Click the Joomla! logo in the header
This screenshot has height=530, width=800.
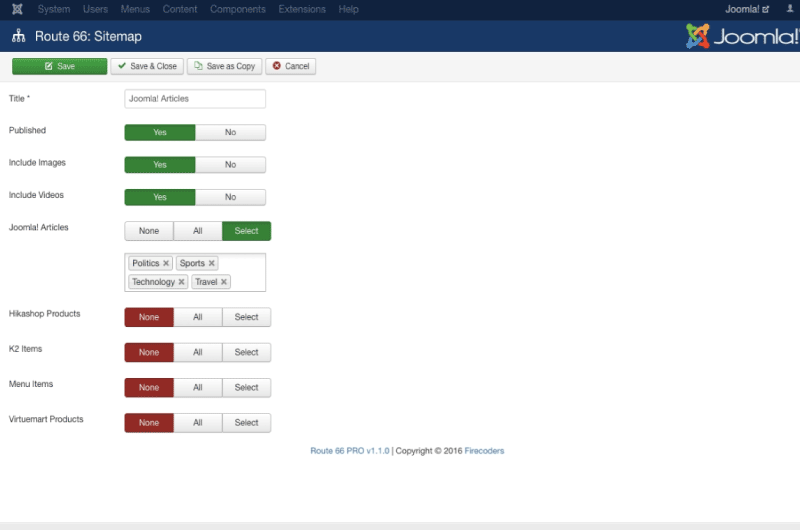coord(742,36)
